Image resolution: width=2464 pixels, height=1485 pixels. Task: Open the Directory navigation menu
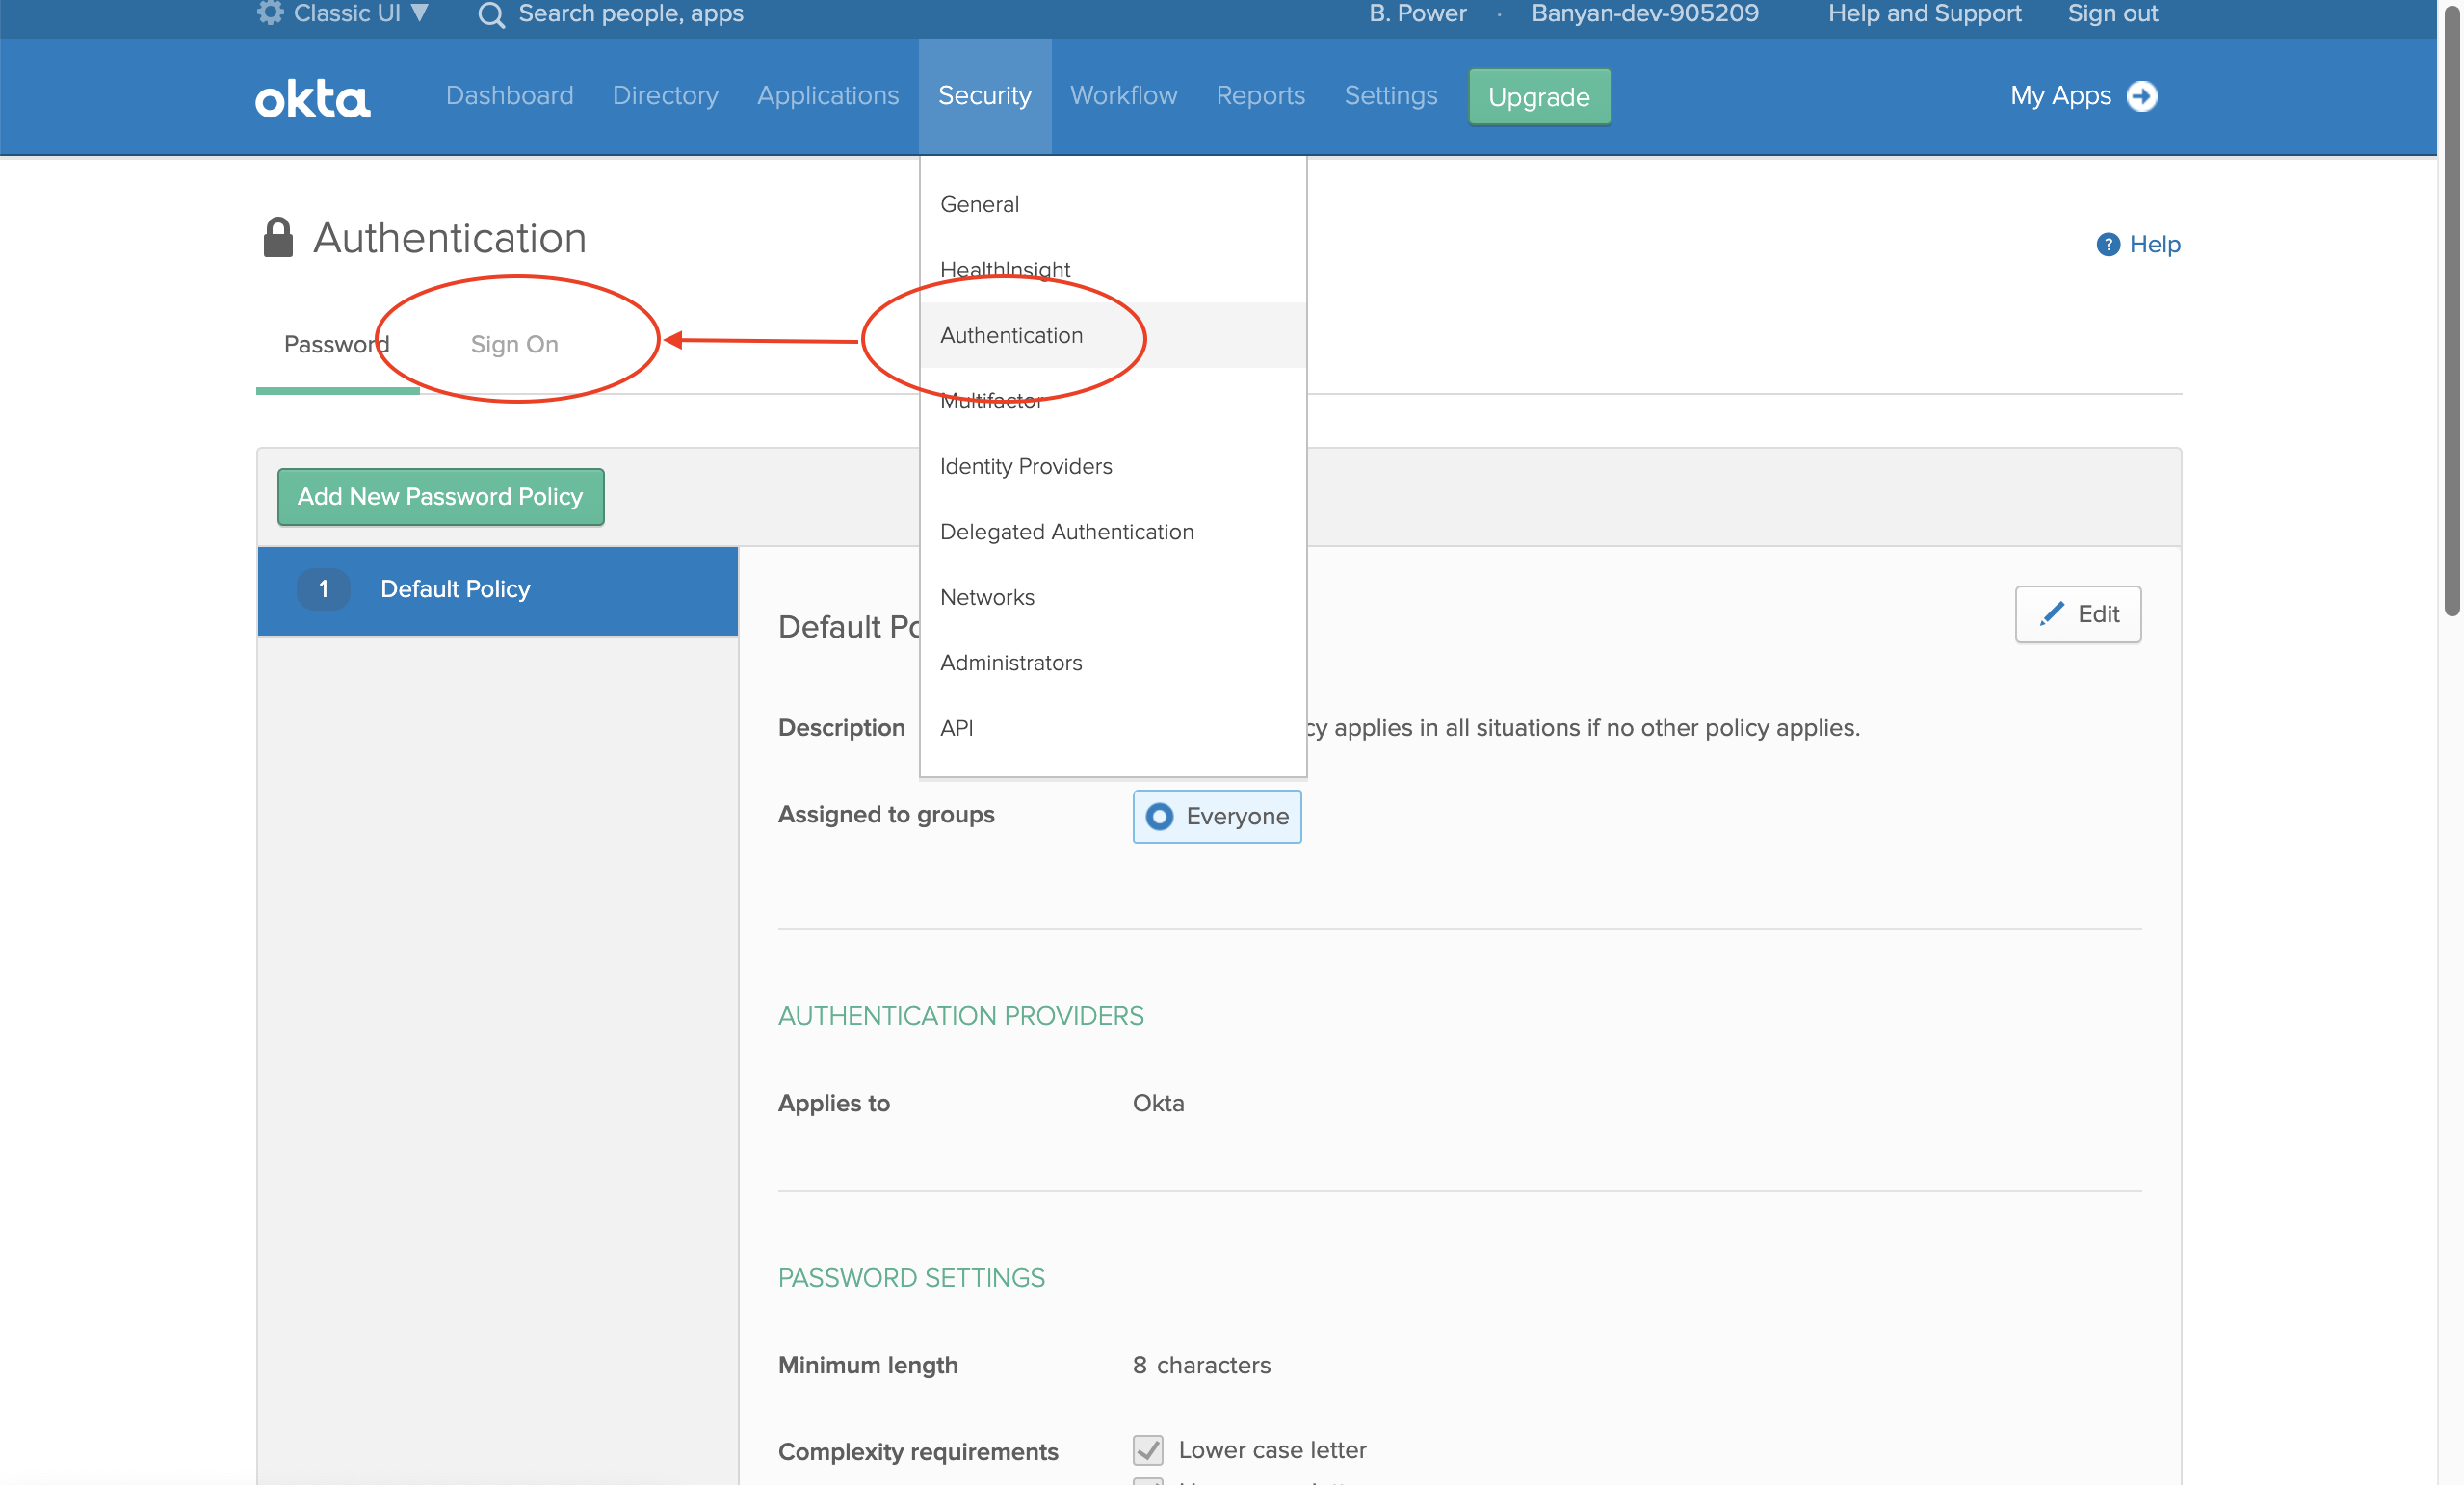665,96
